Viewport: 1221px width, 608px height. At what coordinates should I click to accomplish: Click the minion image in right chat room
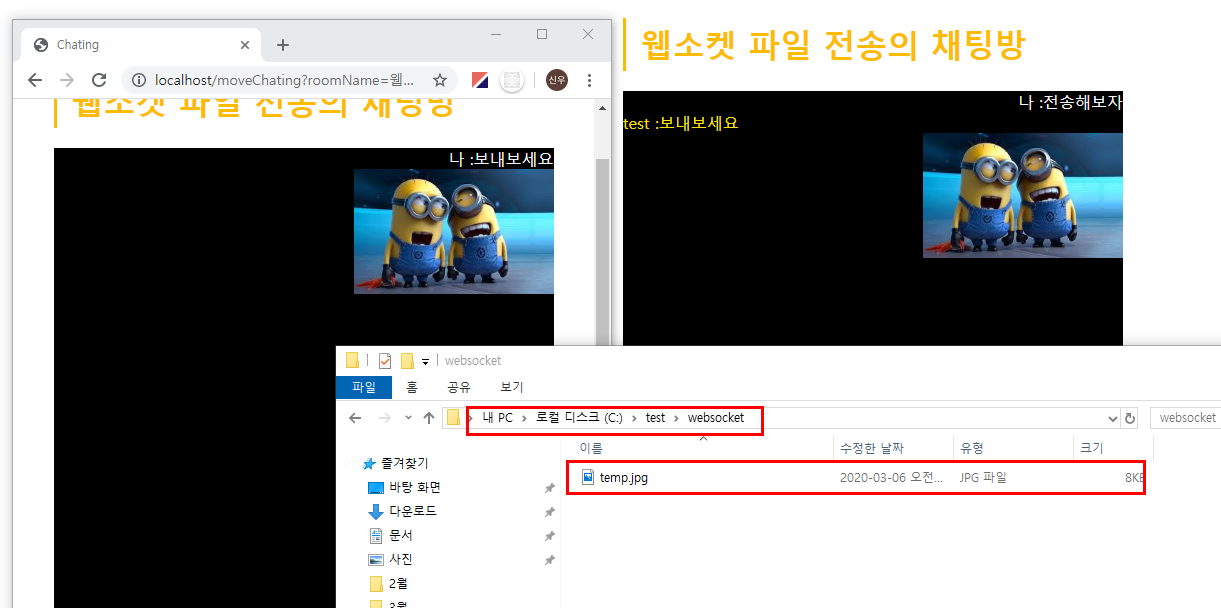coord(1023,196)
